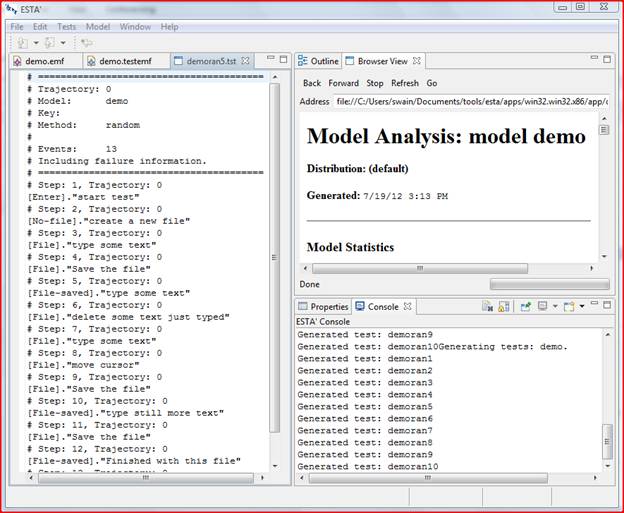Click the second main toolbar icon
Viewport: 624px width, 513px height.
point(49,43)
